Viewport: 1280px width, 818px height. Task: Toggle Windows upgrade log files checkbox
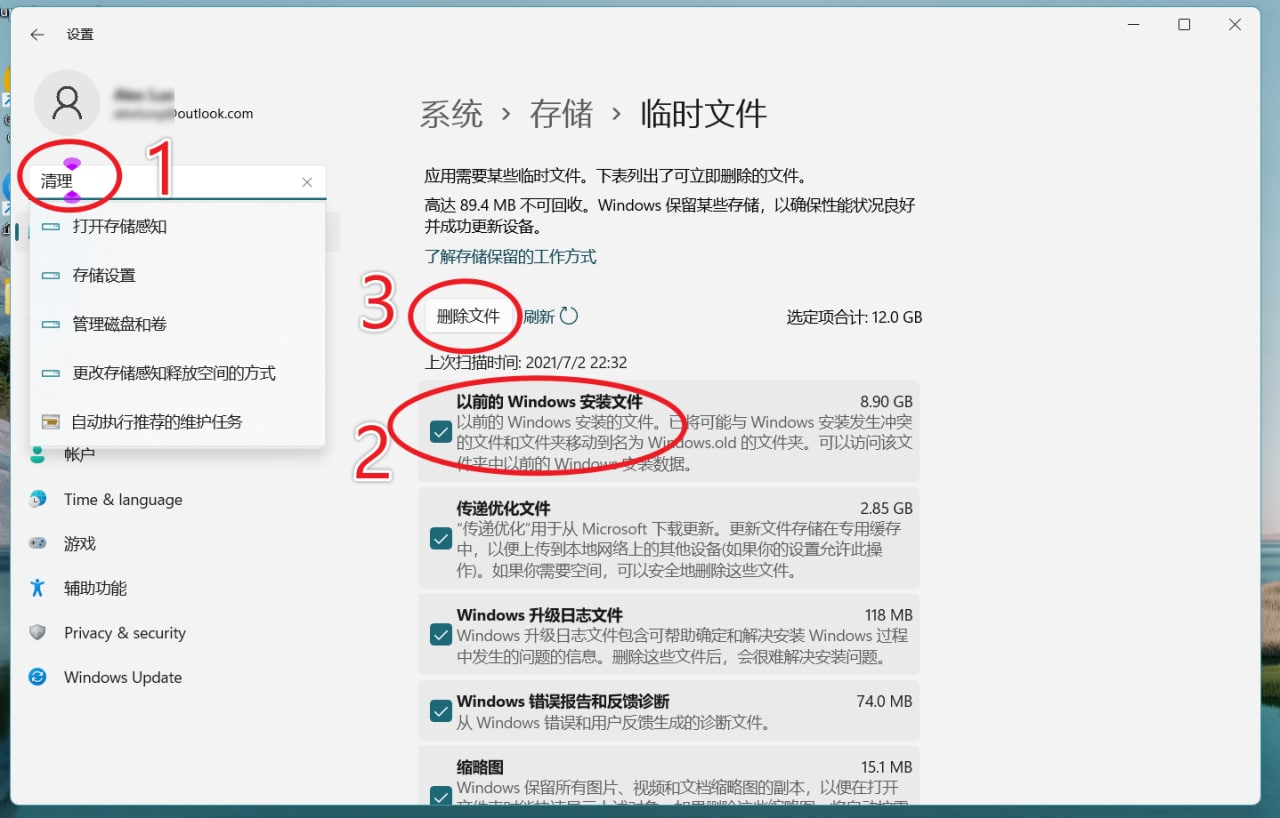[440, 635]
